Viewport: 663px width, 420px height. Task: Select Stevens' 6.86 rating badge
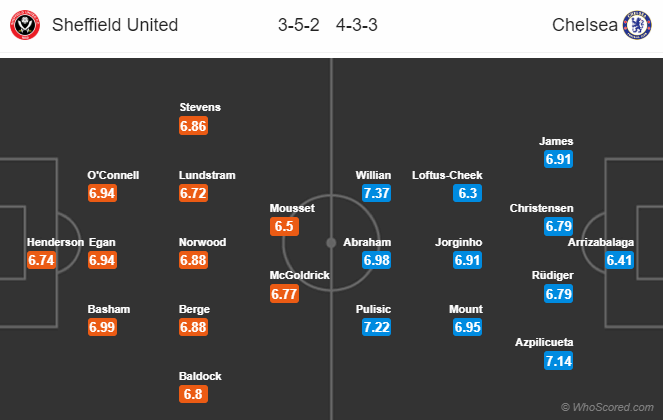pyautogui.click(x=194, y=126)
